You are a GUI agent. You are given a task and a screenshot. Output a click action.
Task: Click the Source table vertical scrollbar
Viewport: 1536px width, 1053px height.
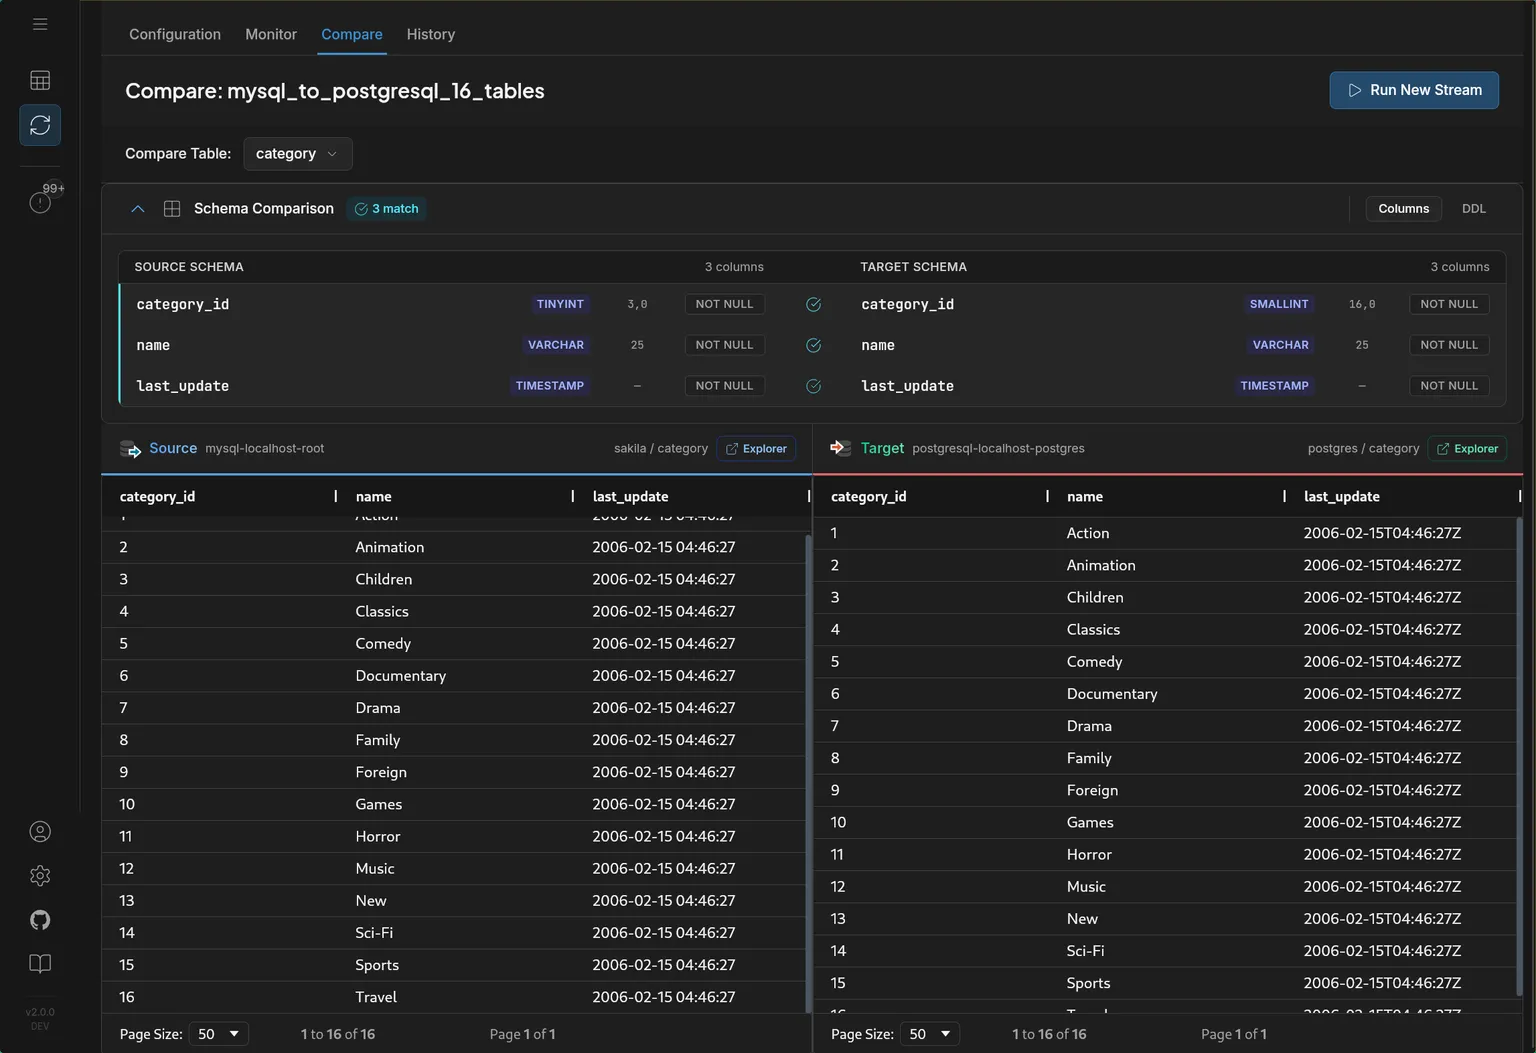808,774
